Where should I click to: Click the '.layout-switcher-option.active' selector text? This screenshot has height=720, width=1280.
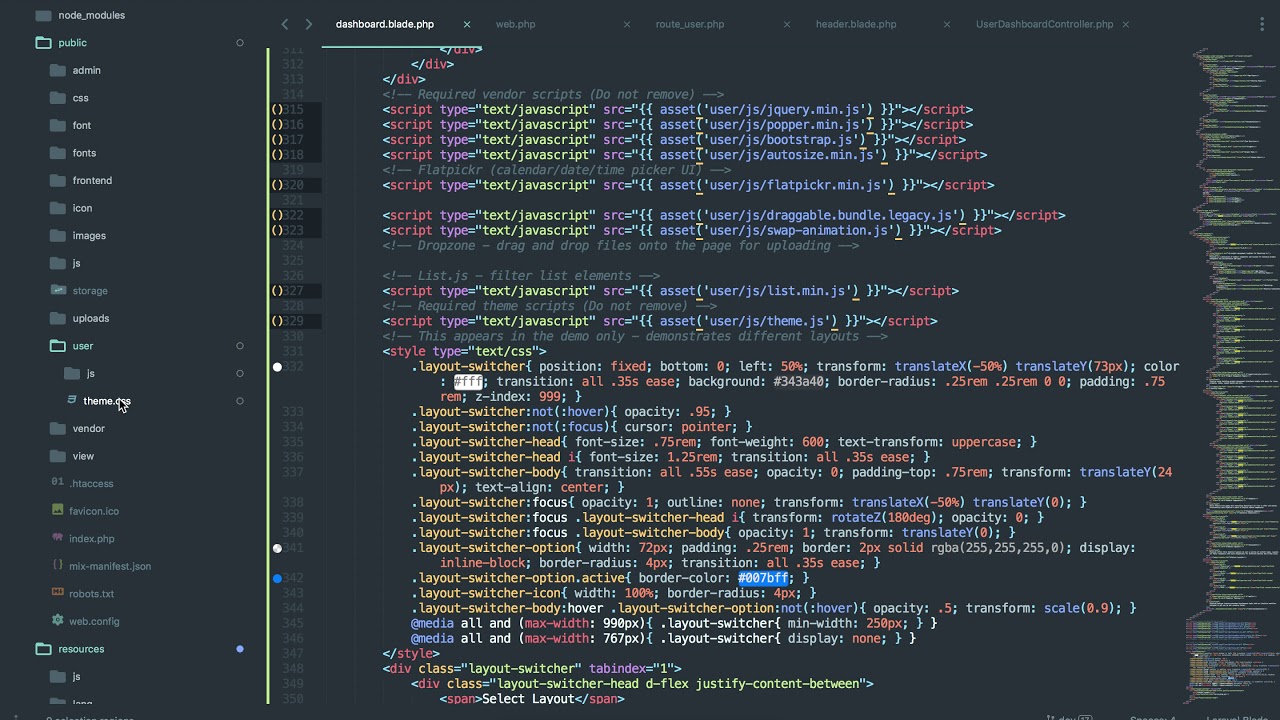(x=517, y=578)
